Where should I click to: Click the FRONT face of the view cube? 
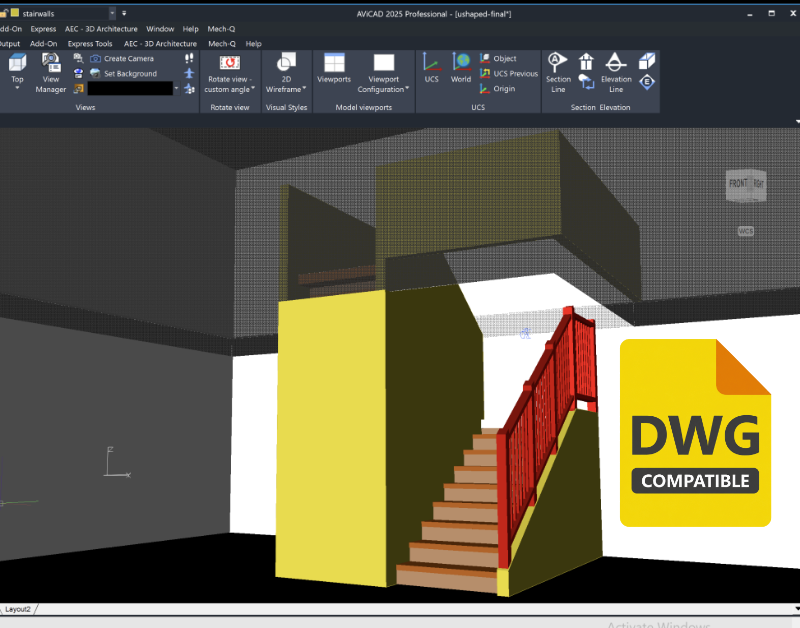[738, 184]
